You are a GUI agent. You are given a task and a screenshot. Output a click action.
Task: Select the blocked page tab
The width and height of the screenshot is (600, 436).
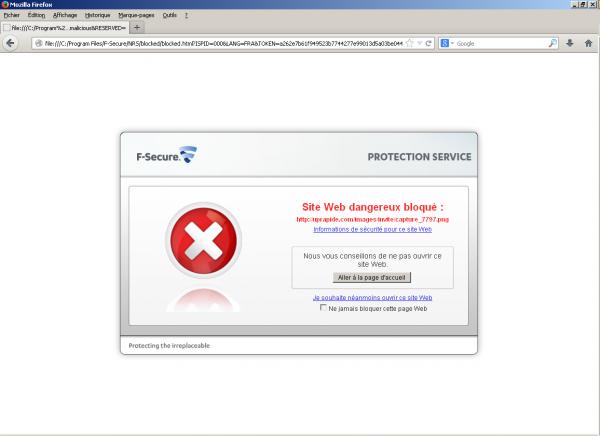(65, 28)
